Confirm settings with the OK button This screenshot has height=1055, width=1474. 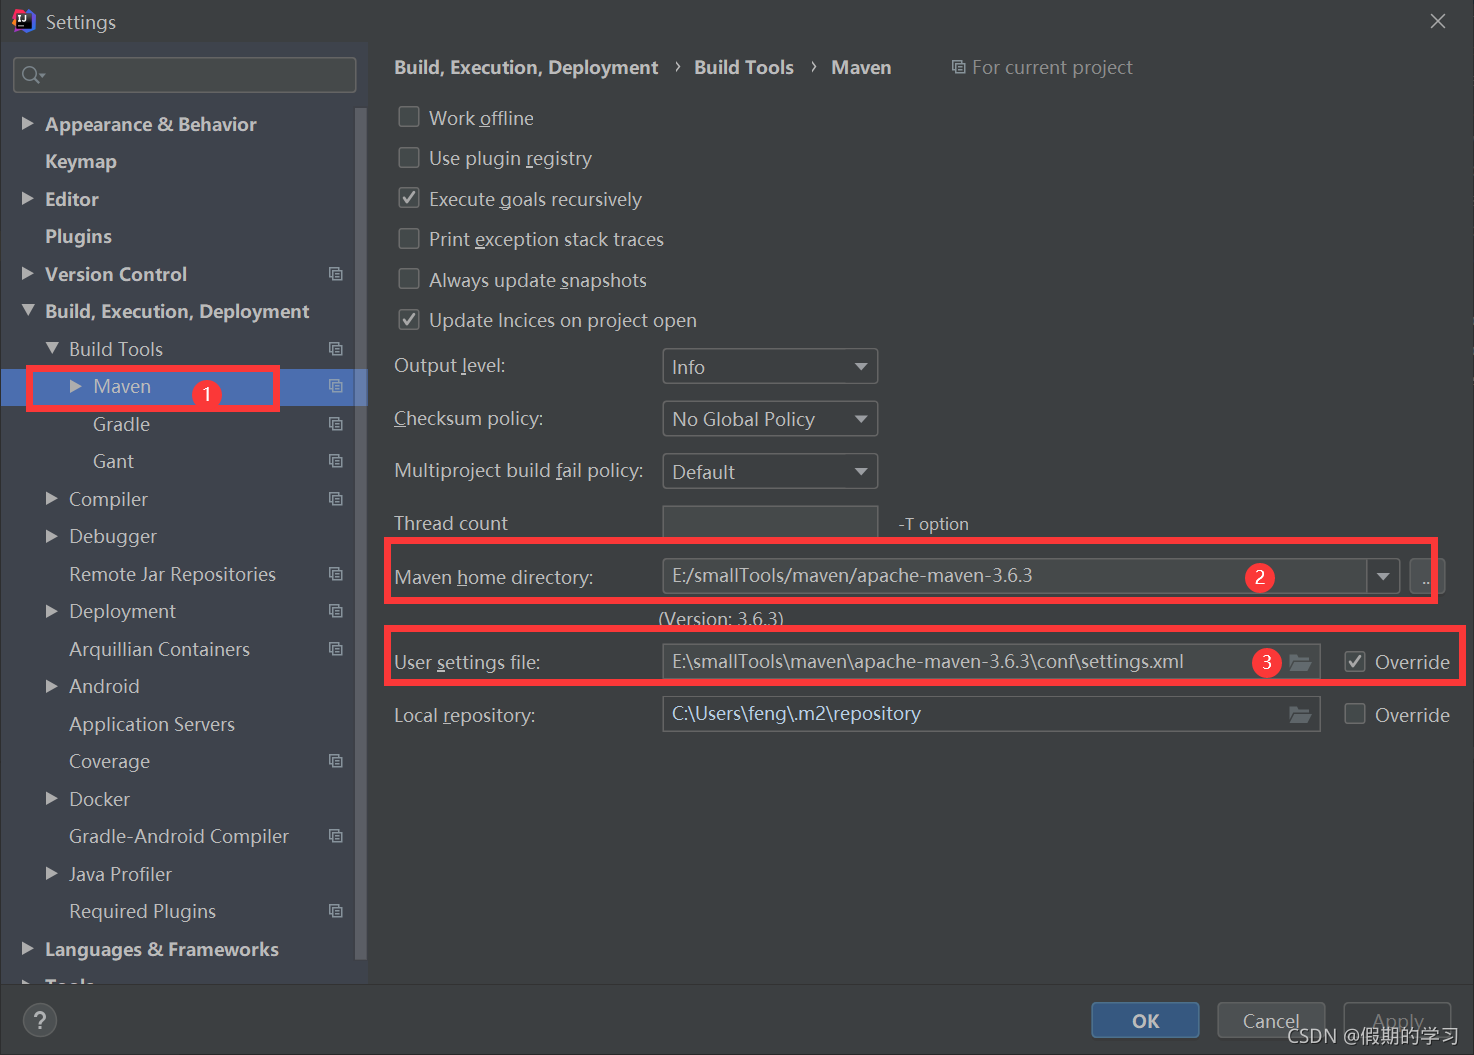click(1145, 1020)
